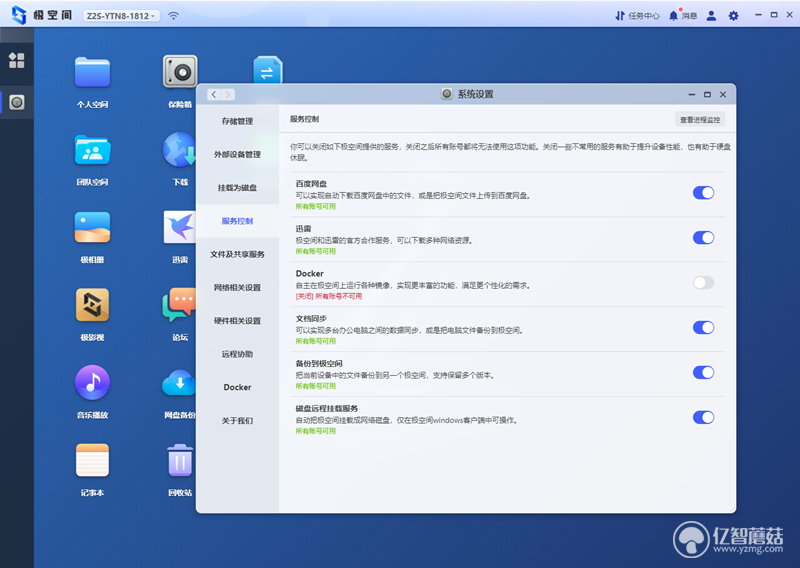Toggle off the 百度网盘 service
Image resolution: width=800 pixels, height=568 pixels.
(703, 193)
